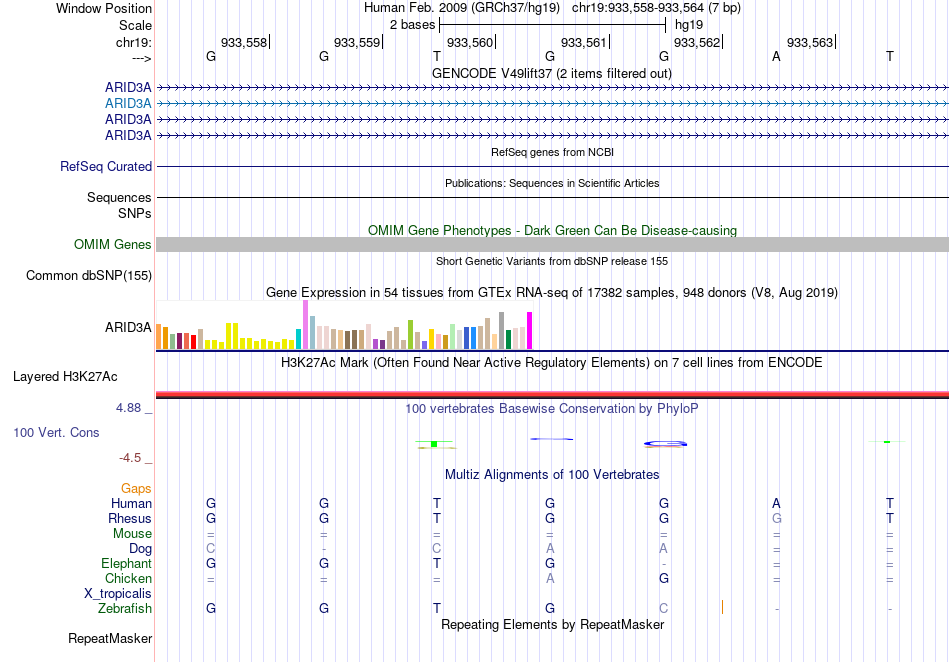
Task: Open the Common dbSNP(155) track label
Action: click(89, 276)
